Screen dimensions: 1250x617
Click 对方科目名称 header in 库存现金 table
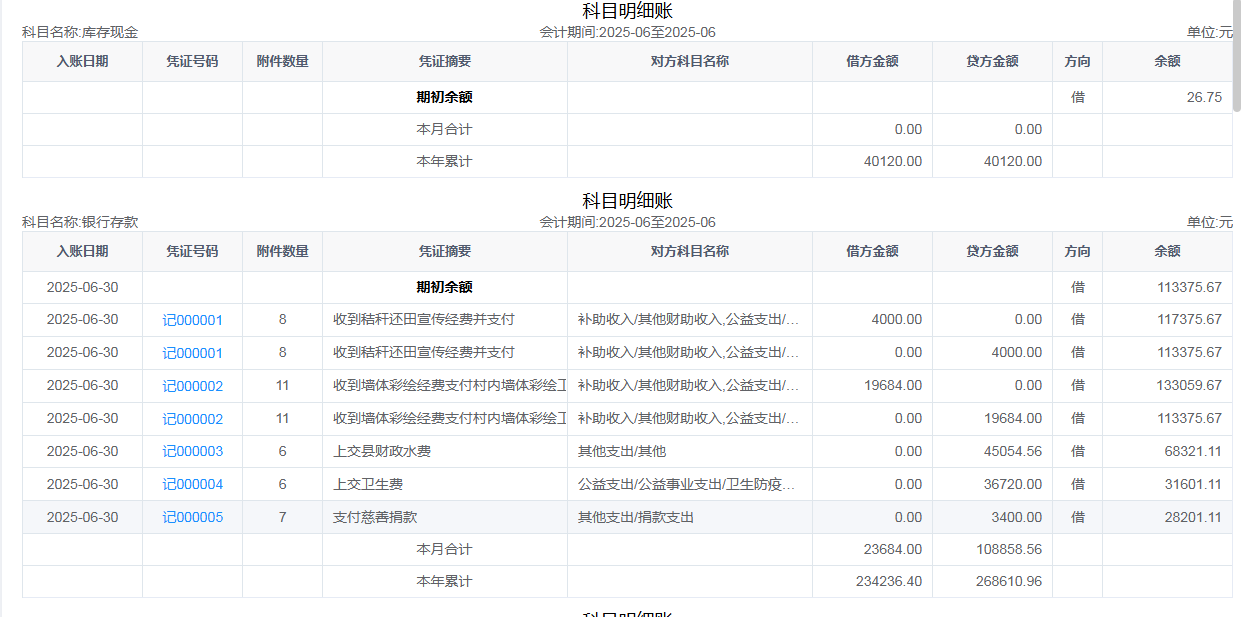coord(689,62)
